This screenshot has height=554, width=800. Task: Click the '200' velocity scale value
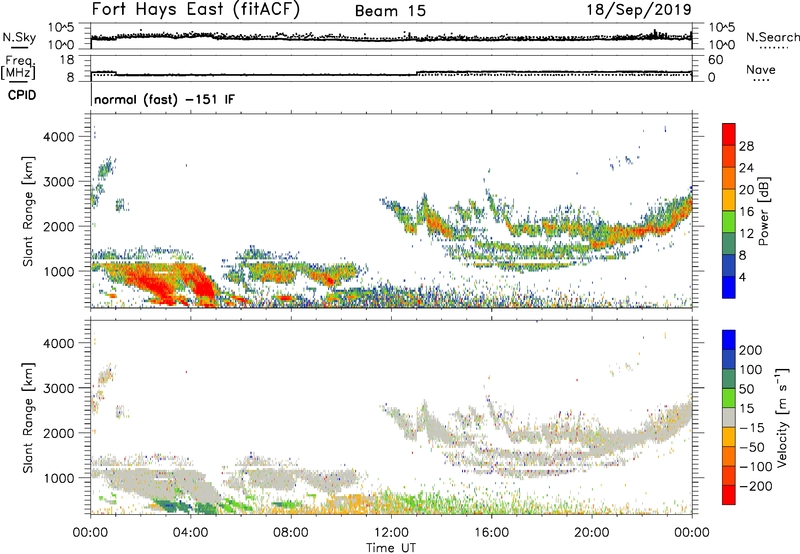pos(751,350)
